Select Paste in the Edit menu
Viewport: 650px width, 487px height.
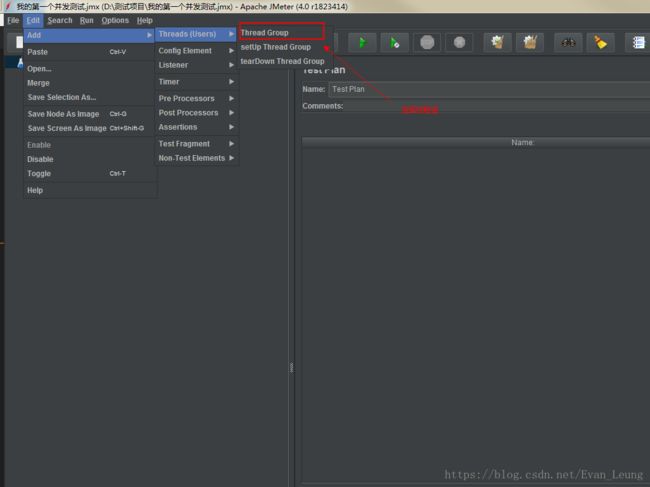[x=89, y=52]
